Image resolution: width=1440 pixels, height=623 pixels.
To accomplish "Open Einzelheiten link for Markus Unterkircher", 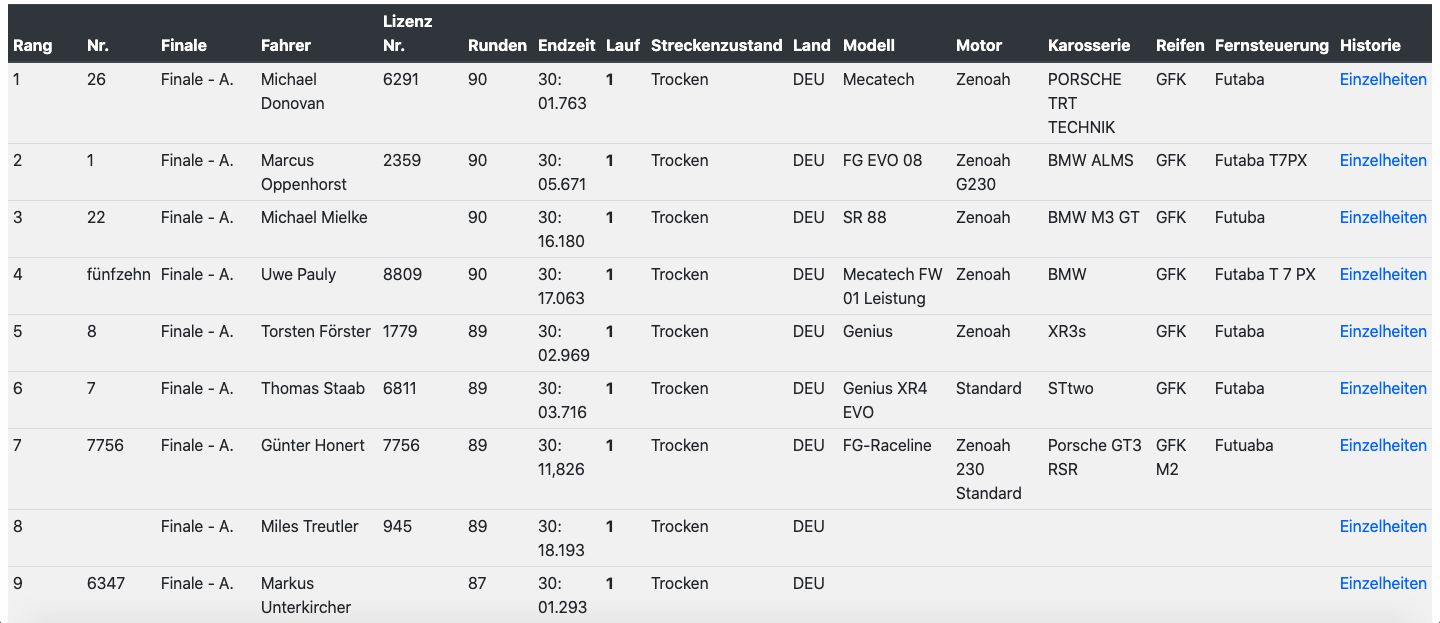I will click(x=1383, y=584).
